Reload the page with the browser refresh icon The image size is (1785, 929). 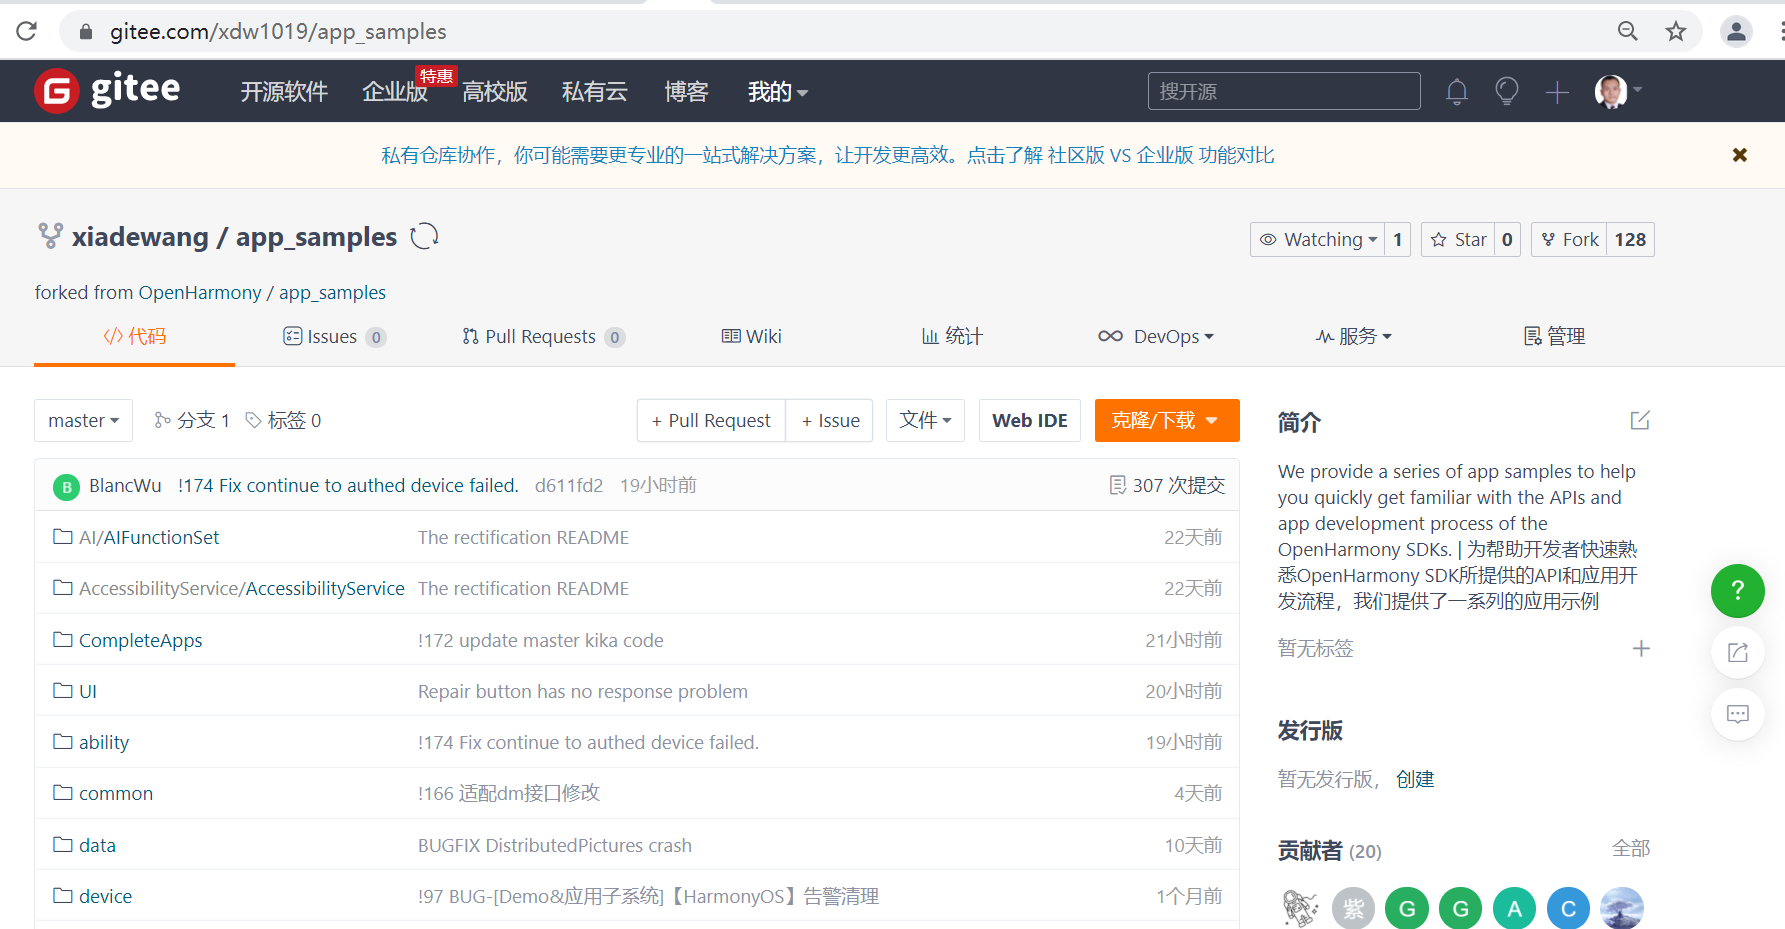pyautogui.click(x=27, y=31)
